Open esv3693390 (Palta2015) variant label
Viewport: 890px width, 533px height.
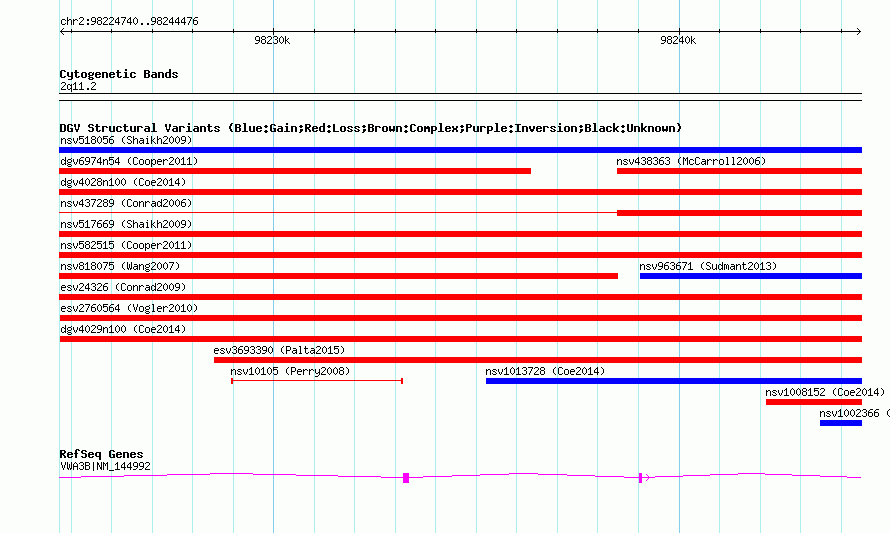click(x=279, y=350)
